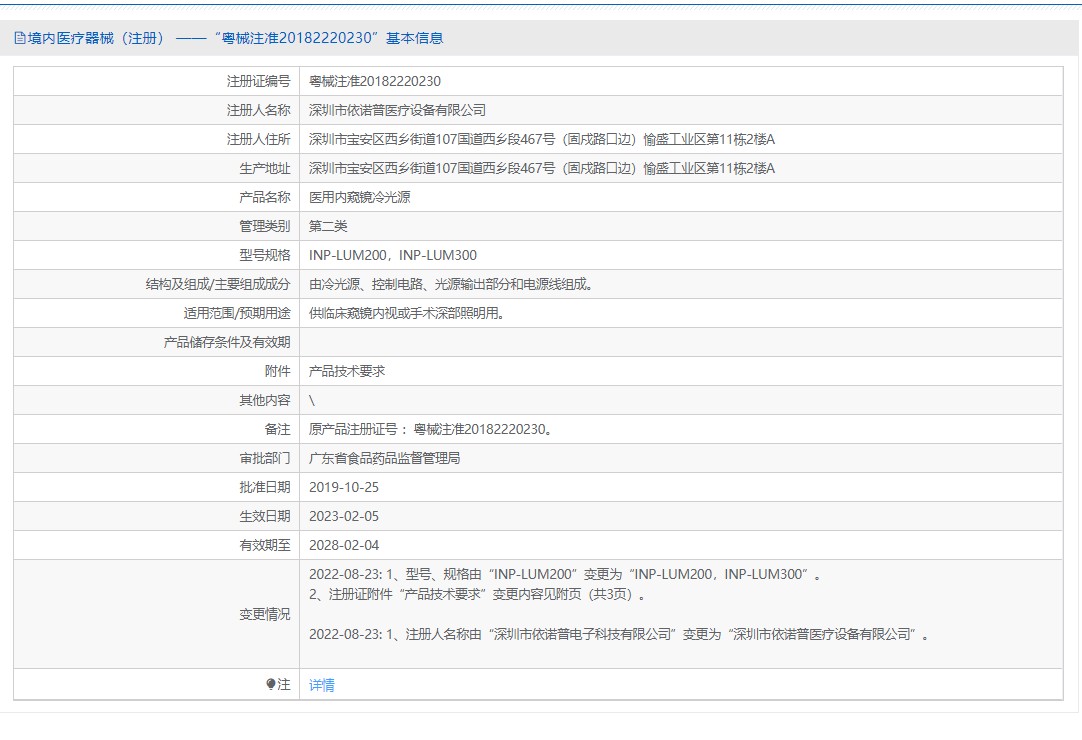Open the 详情 link in the 注 row
The height and width of the screenshot is (740, 1082).
point(322,685)
